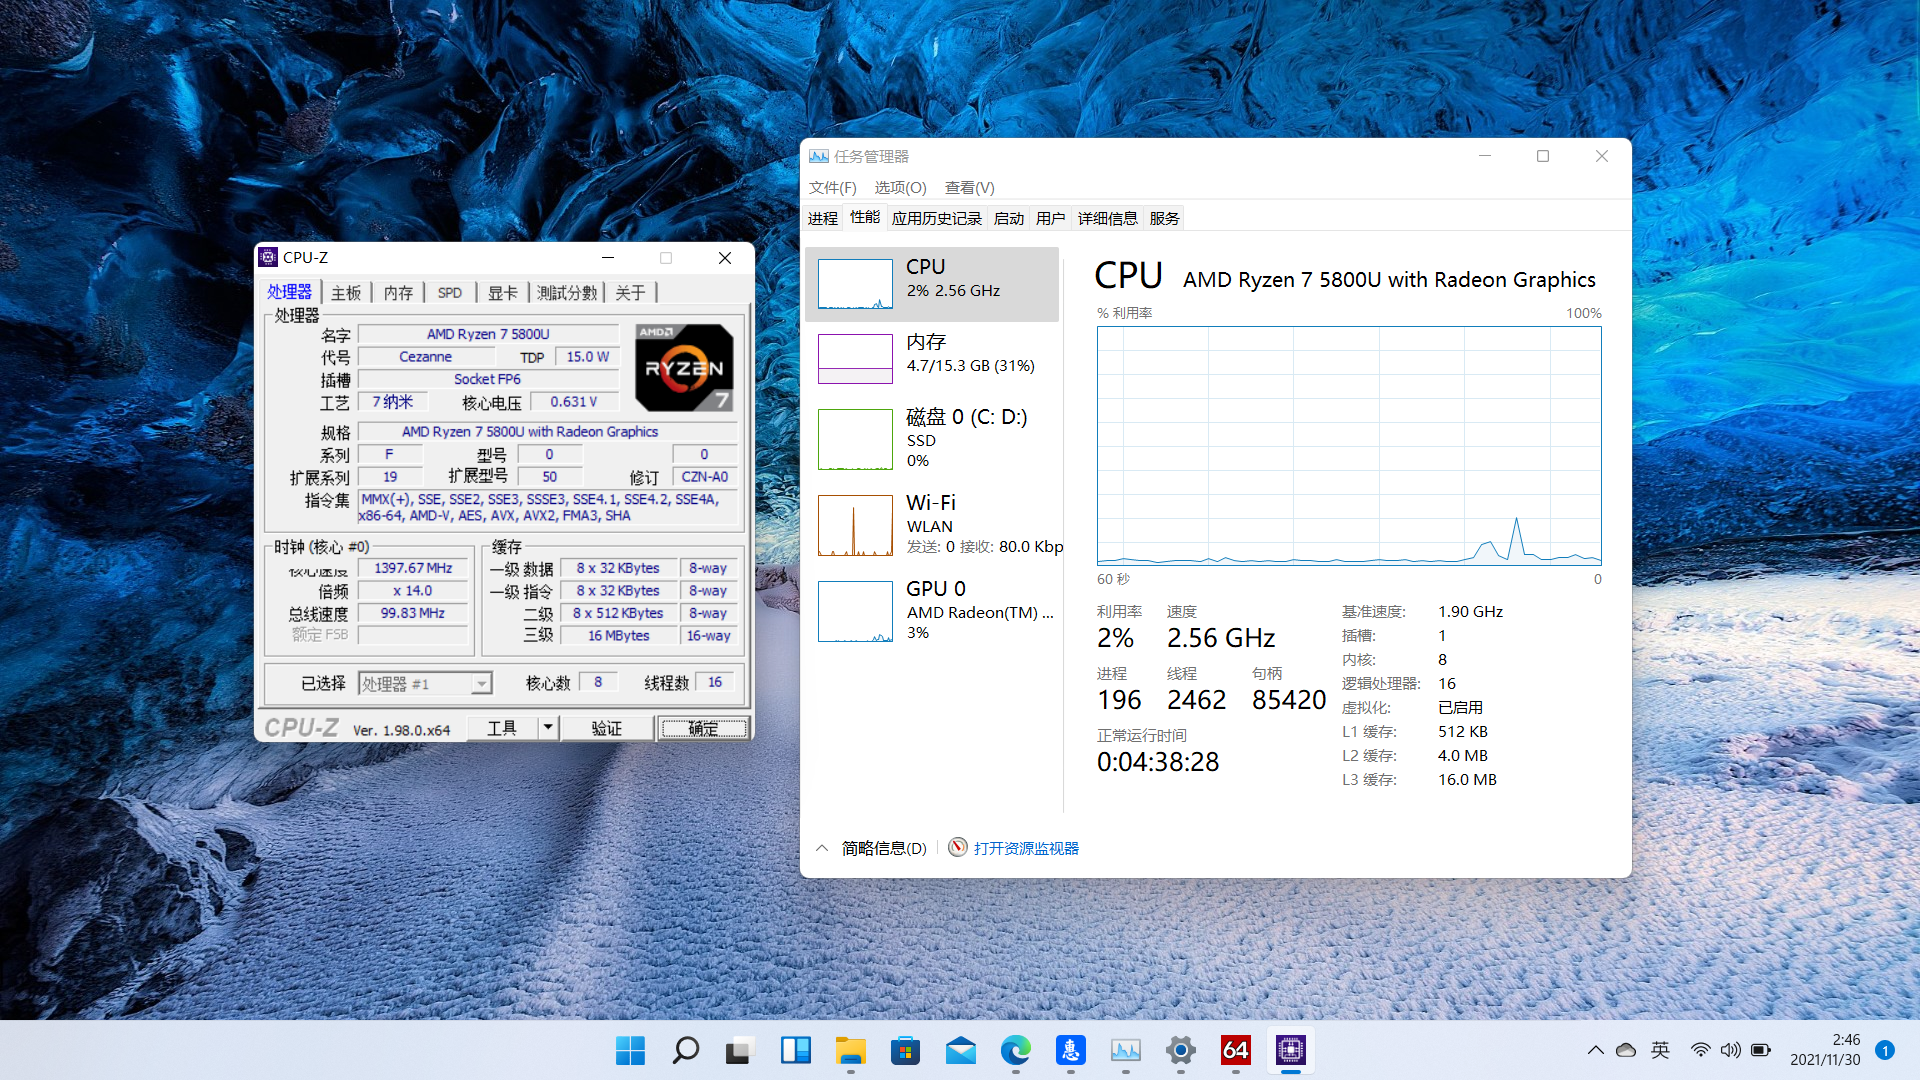
Task: Open battery status tray icon
Action: tap(1761, 1050)
